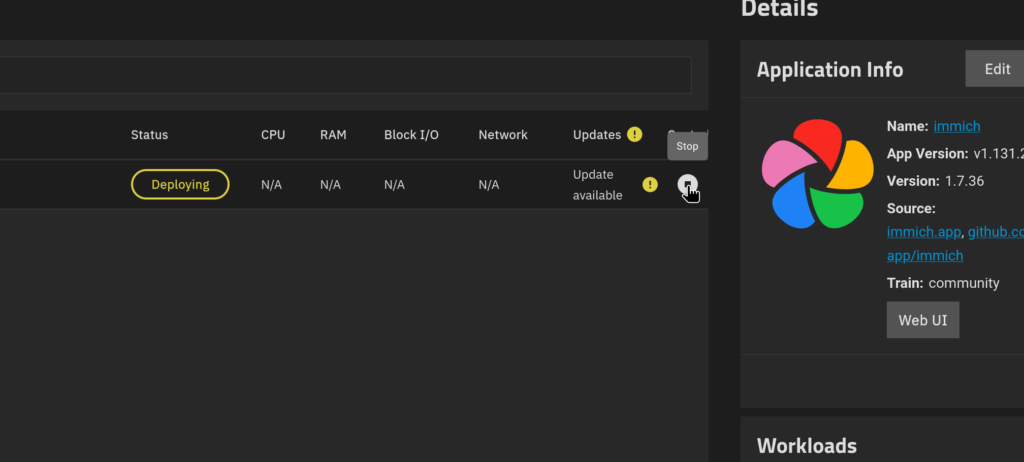Screen dimensions: 1024x462
Task: Open the github.co source link
Action: 995,232
